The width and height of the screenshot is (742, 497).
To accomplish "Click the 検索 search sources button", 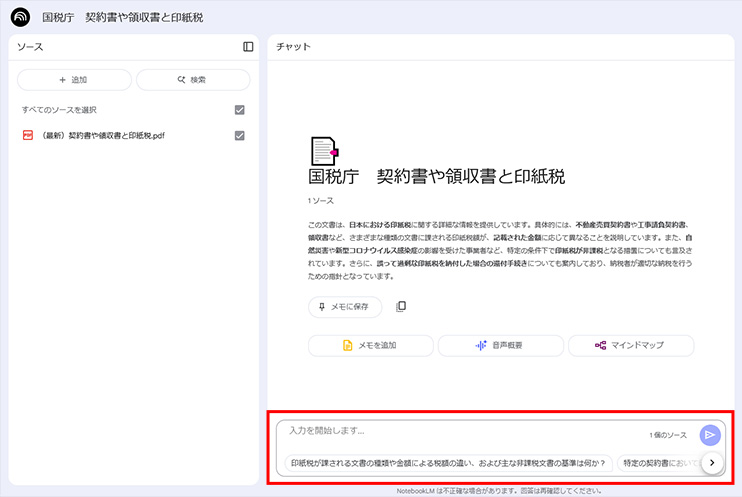I will click(x=193, y=80).
